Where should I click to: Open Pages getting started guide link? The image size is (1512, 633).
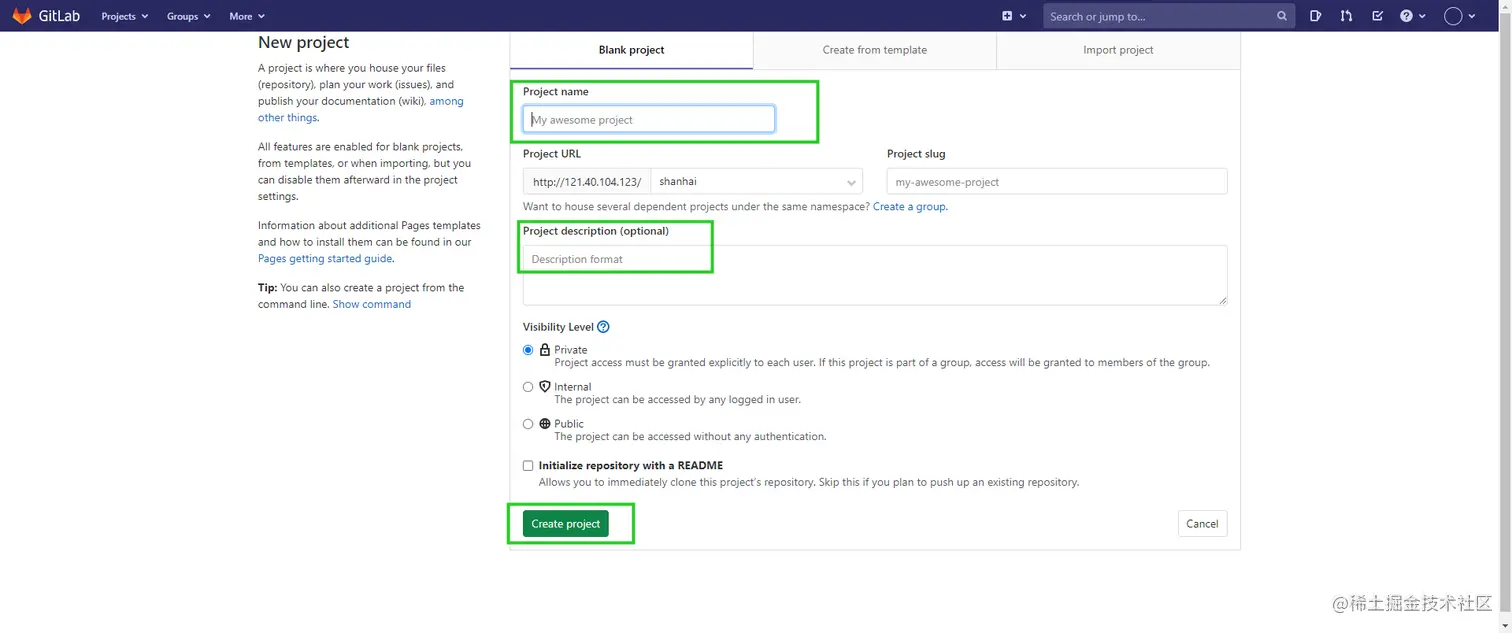tap(324, 259)
